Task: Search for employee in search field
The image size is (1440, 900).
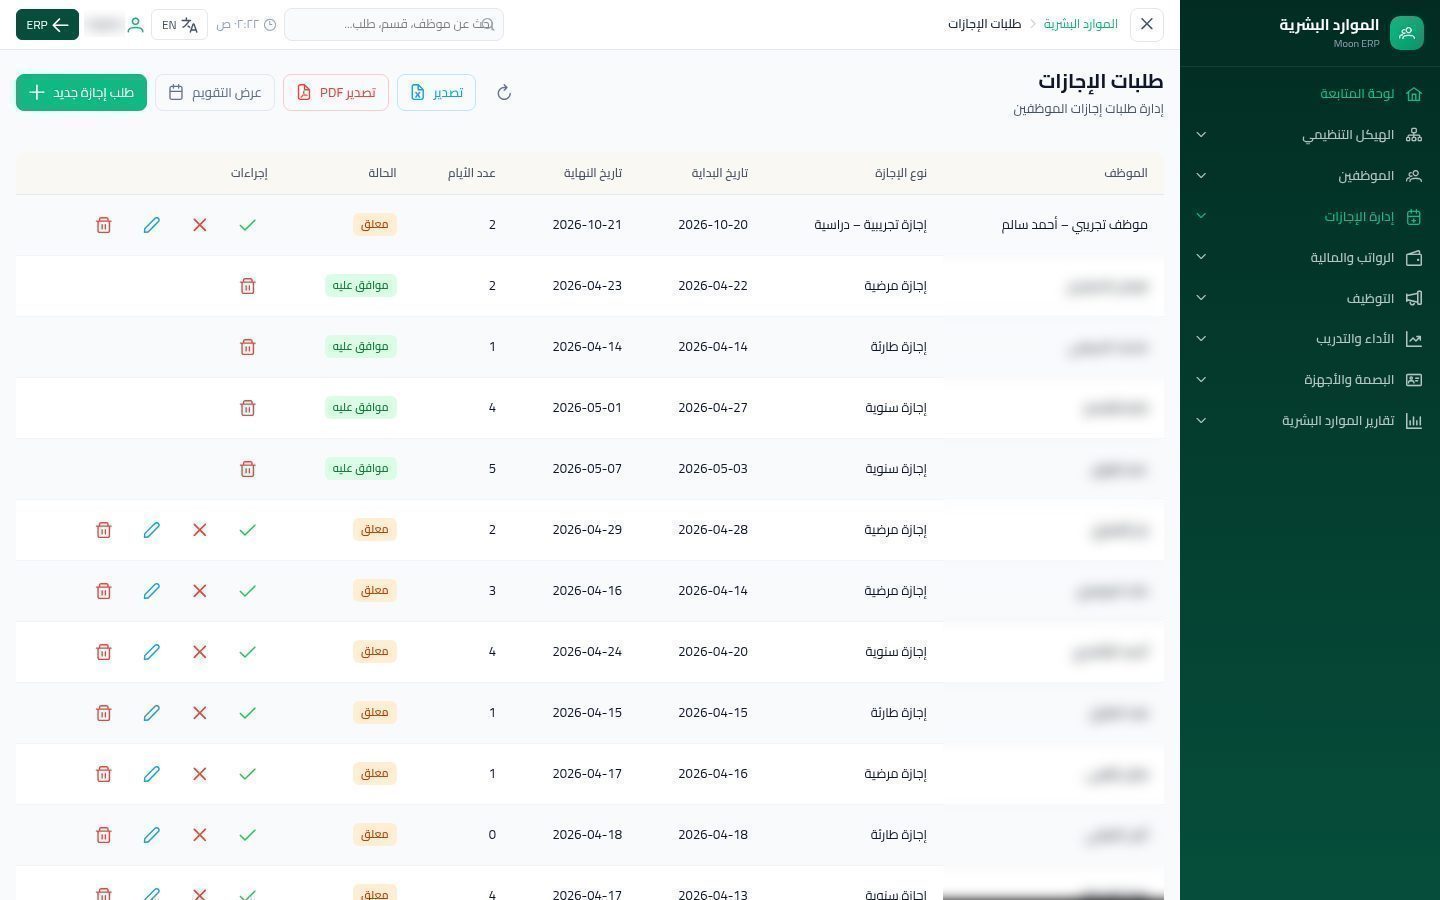Action: [394, 25]
